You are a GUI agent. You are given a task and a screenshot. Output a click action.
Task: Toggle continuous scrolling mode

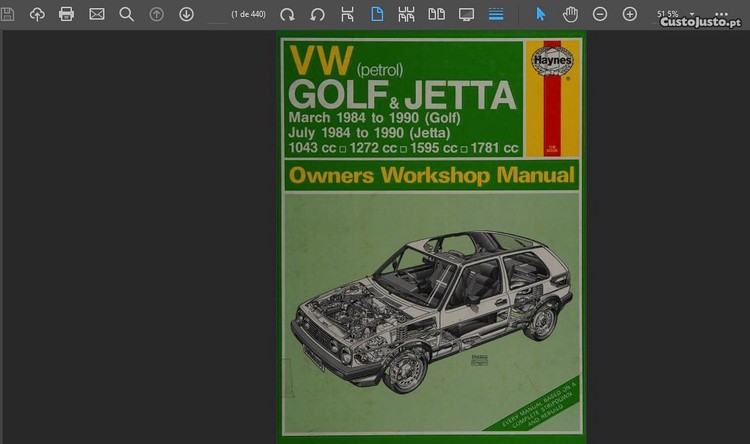[496, 14]
